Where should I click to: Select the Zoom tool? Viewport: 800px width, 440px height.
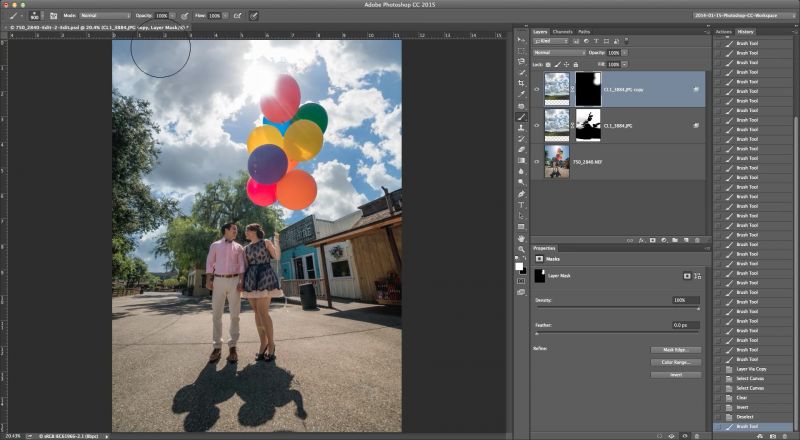[521, 248]
